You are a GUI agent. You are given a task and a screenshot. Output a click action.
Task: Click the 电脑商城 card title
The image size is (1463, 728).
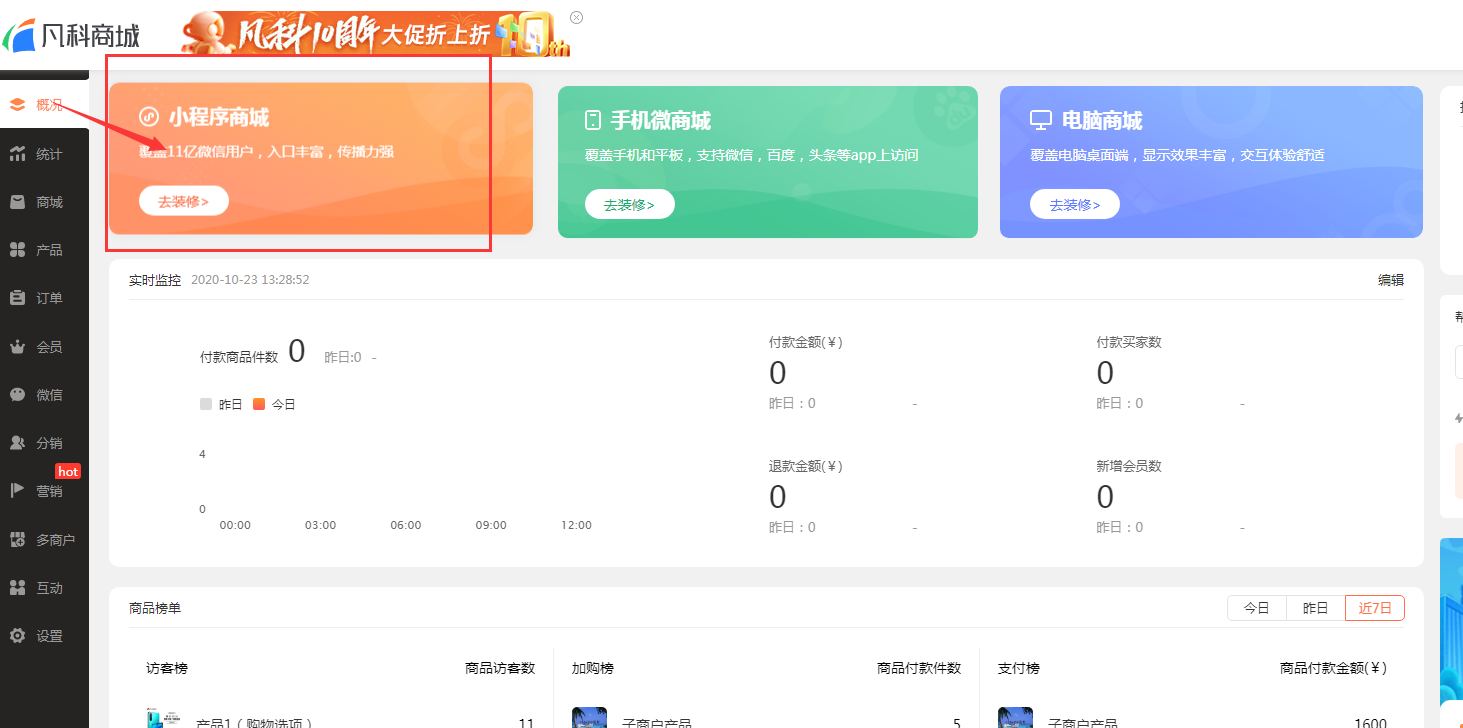(x=1102, y=120)
